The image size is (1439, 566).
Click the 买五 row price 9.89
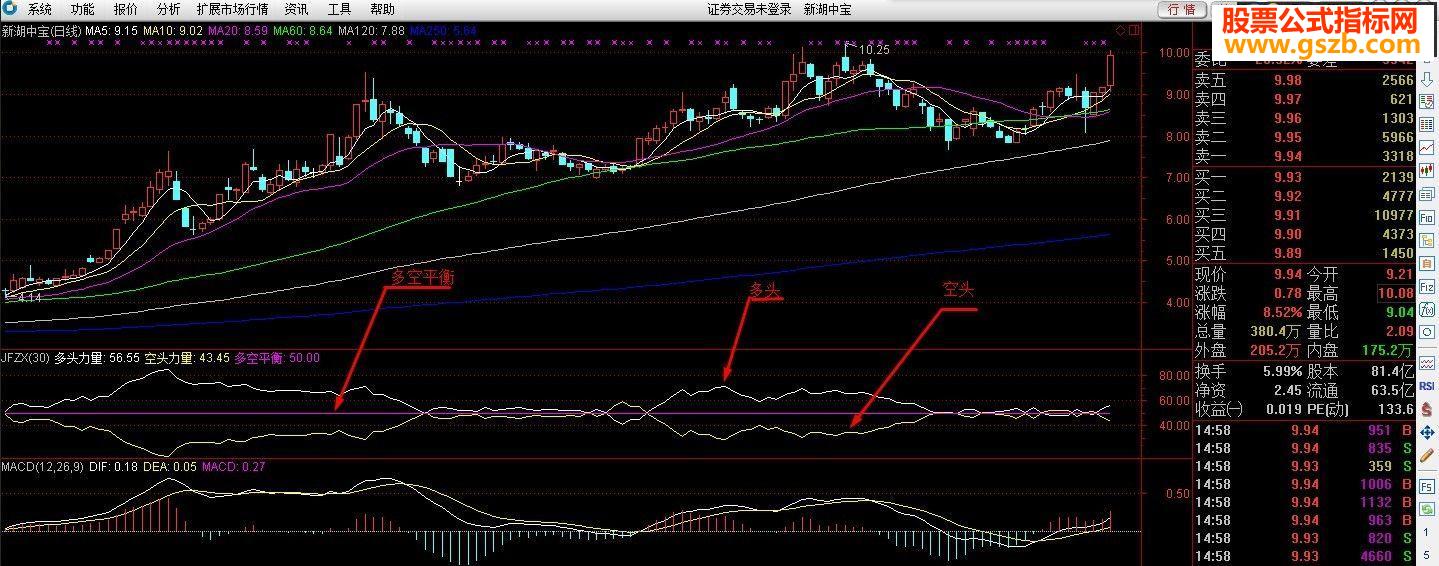1288,253
